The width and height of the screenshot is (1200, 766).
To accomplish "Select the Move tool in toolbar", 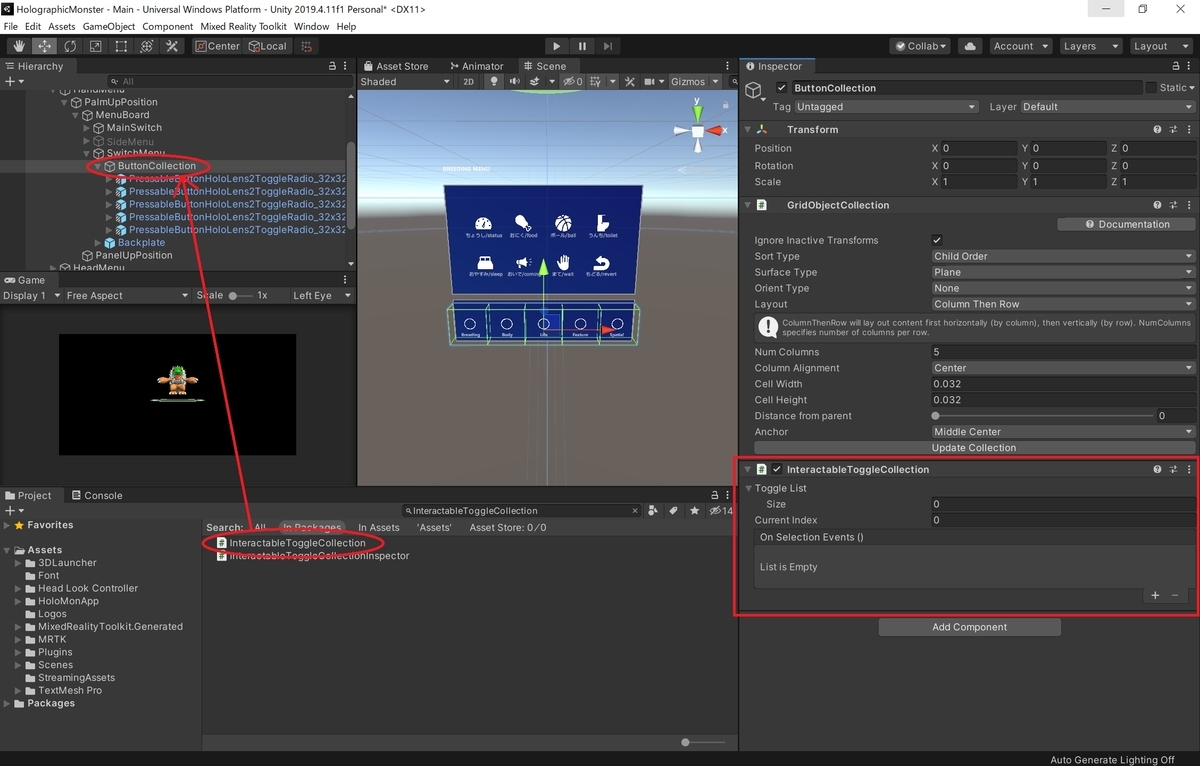I will (x=45, y=46).
